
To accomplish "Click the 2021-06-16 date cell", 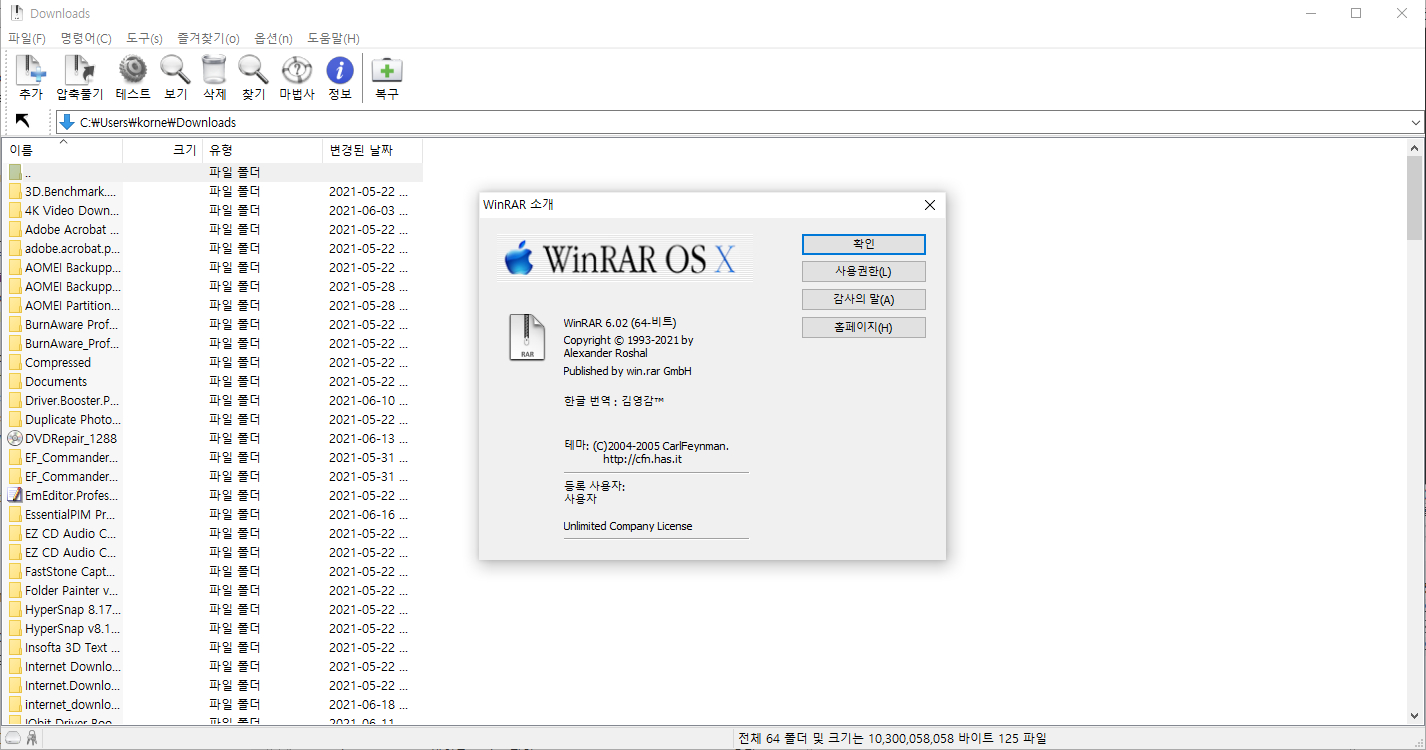I will pyautogui.click(x=369, y=514).
